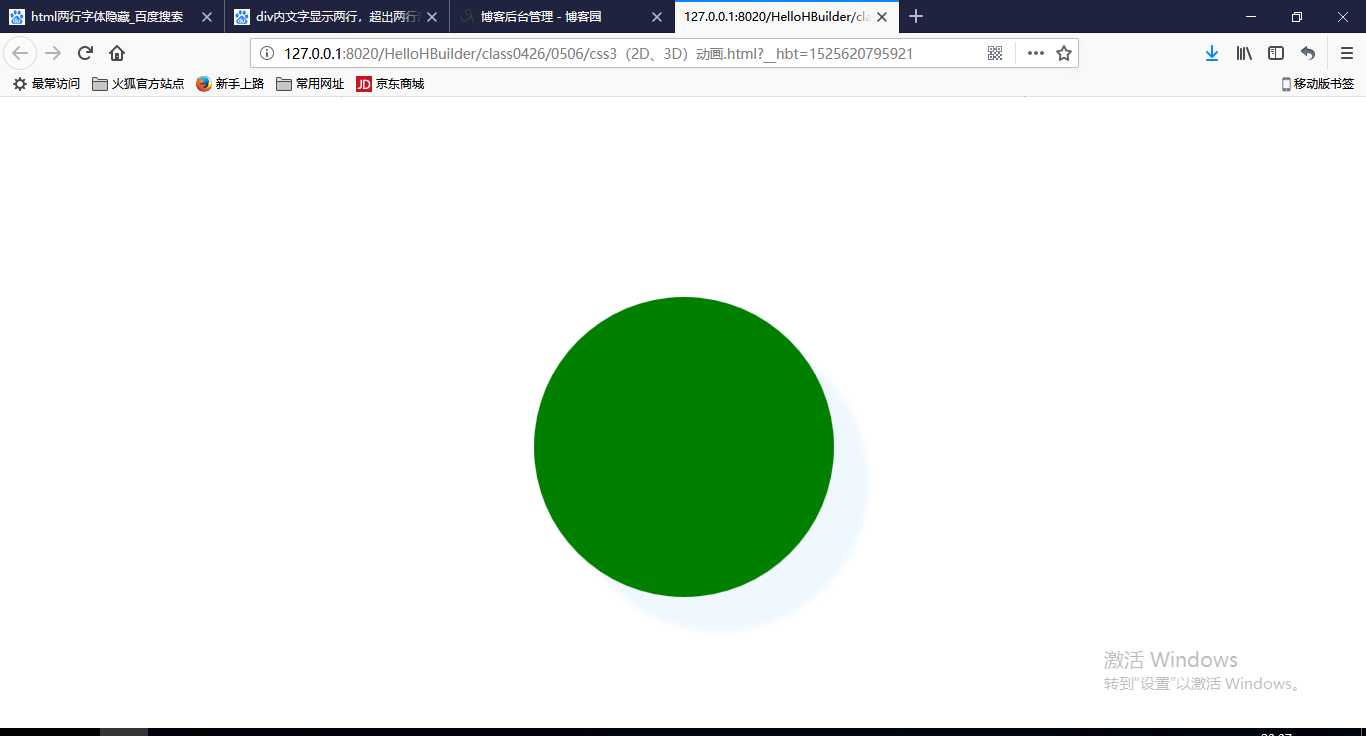Open the 常用网址 bookmark folder
Screen dimensions: 1366x736
310,84
